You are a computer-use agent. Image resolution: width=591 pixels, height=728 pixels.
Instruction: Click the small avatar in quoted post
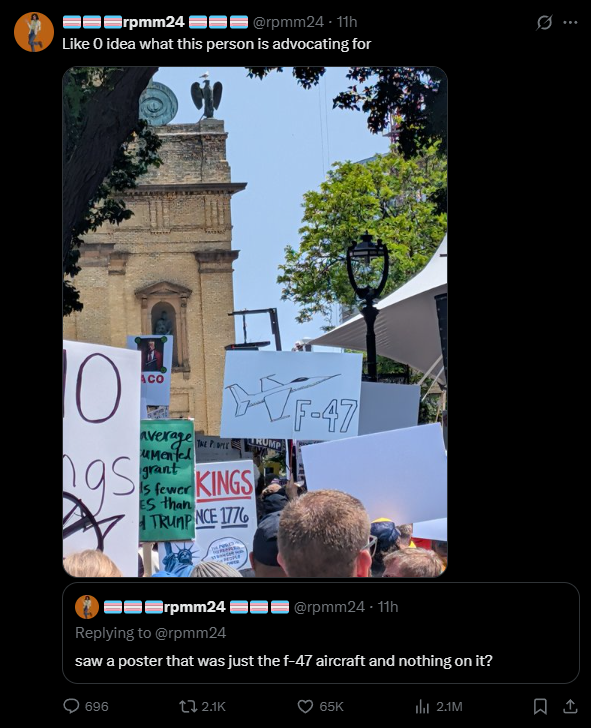tap(87, 607)
